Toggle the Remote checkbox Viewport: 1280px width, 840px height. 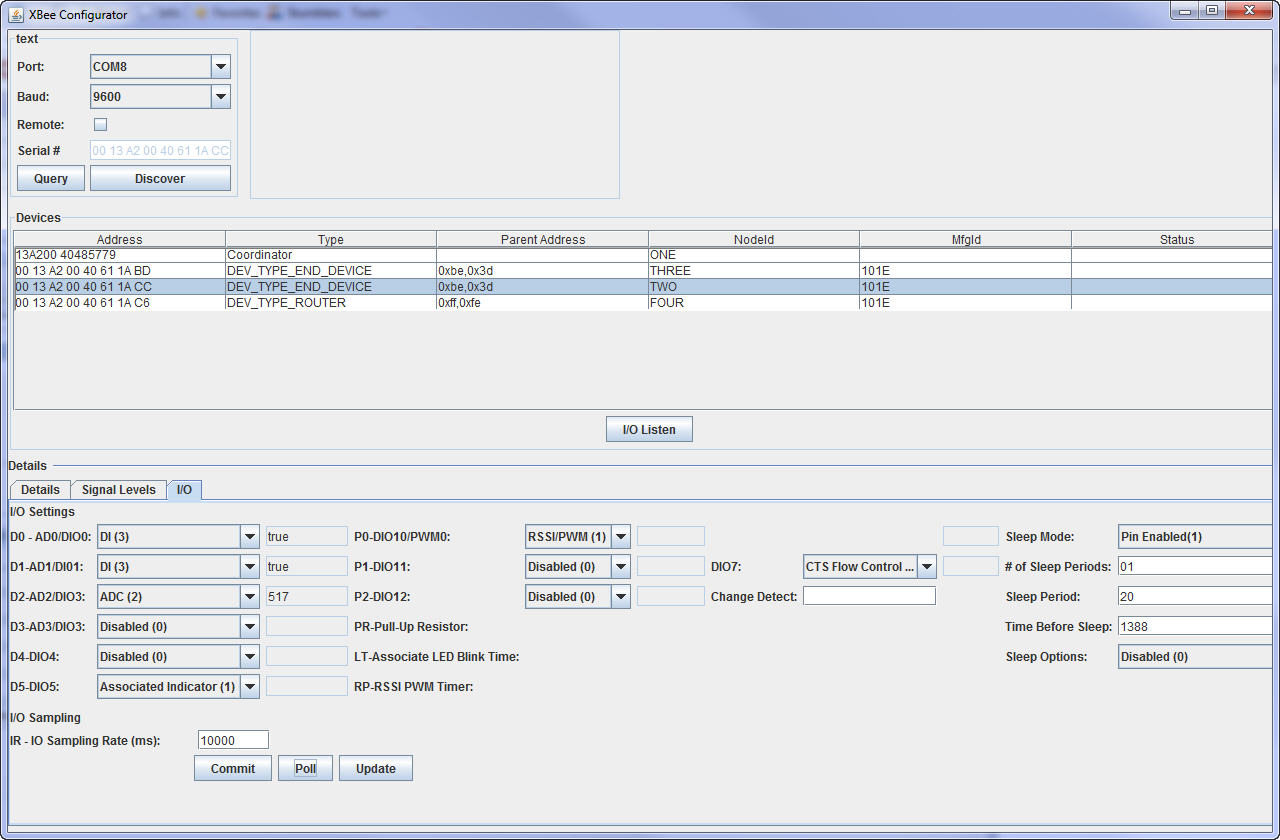pyautogui.click(x=100, y=125)
